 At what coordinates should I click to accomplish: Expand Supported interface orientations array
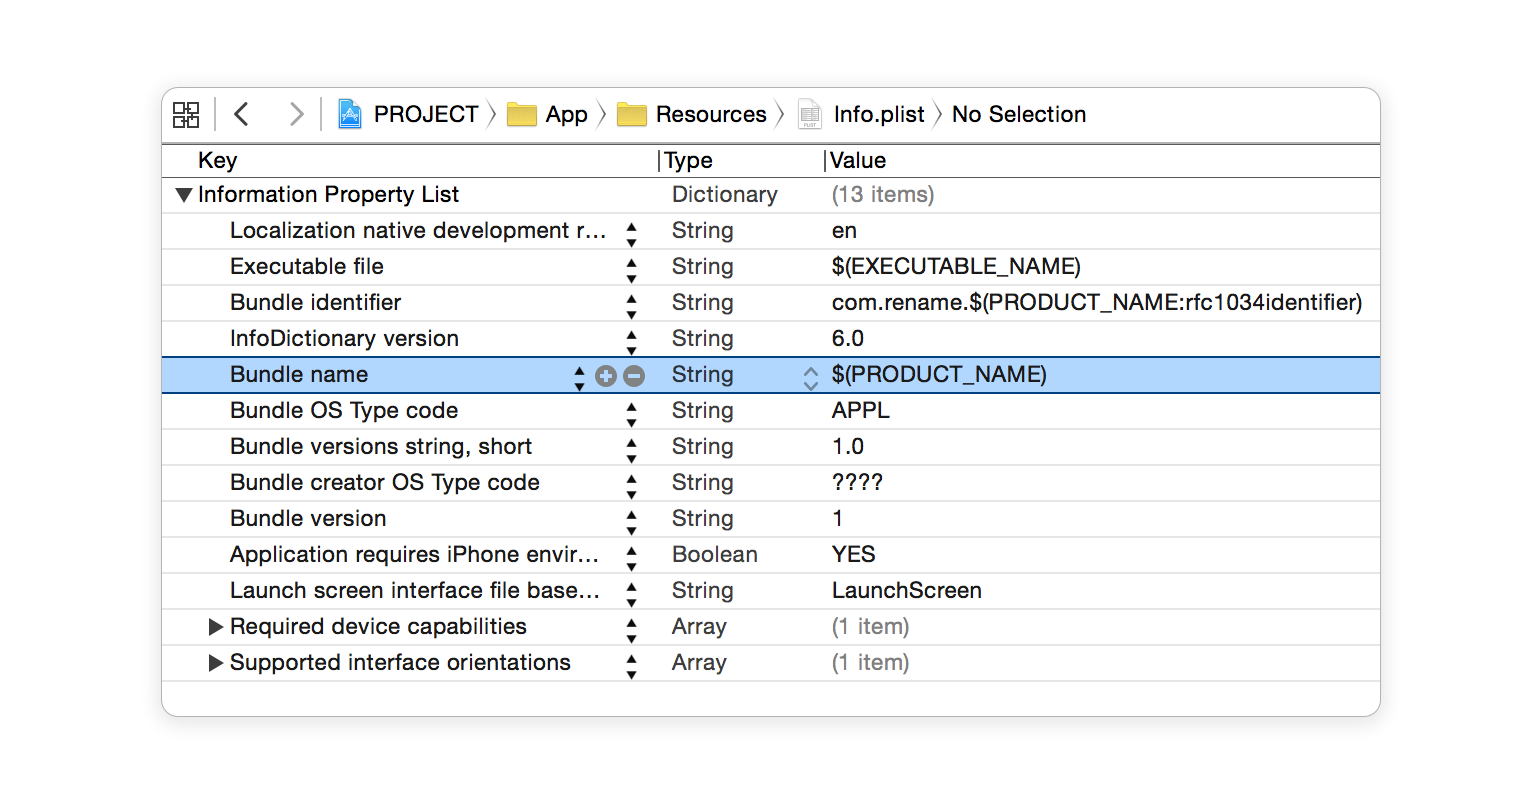point(215,663)
